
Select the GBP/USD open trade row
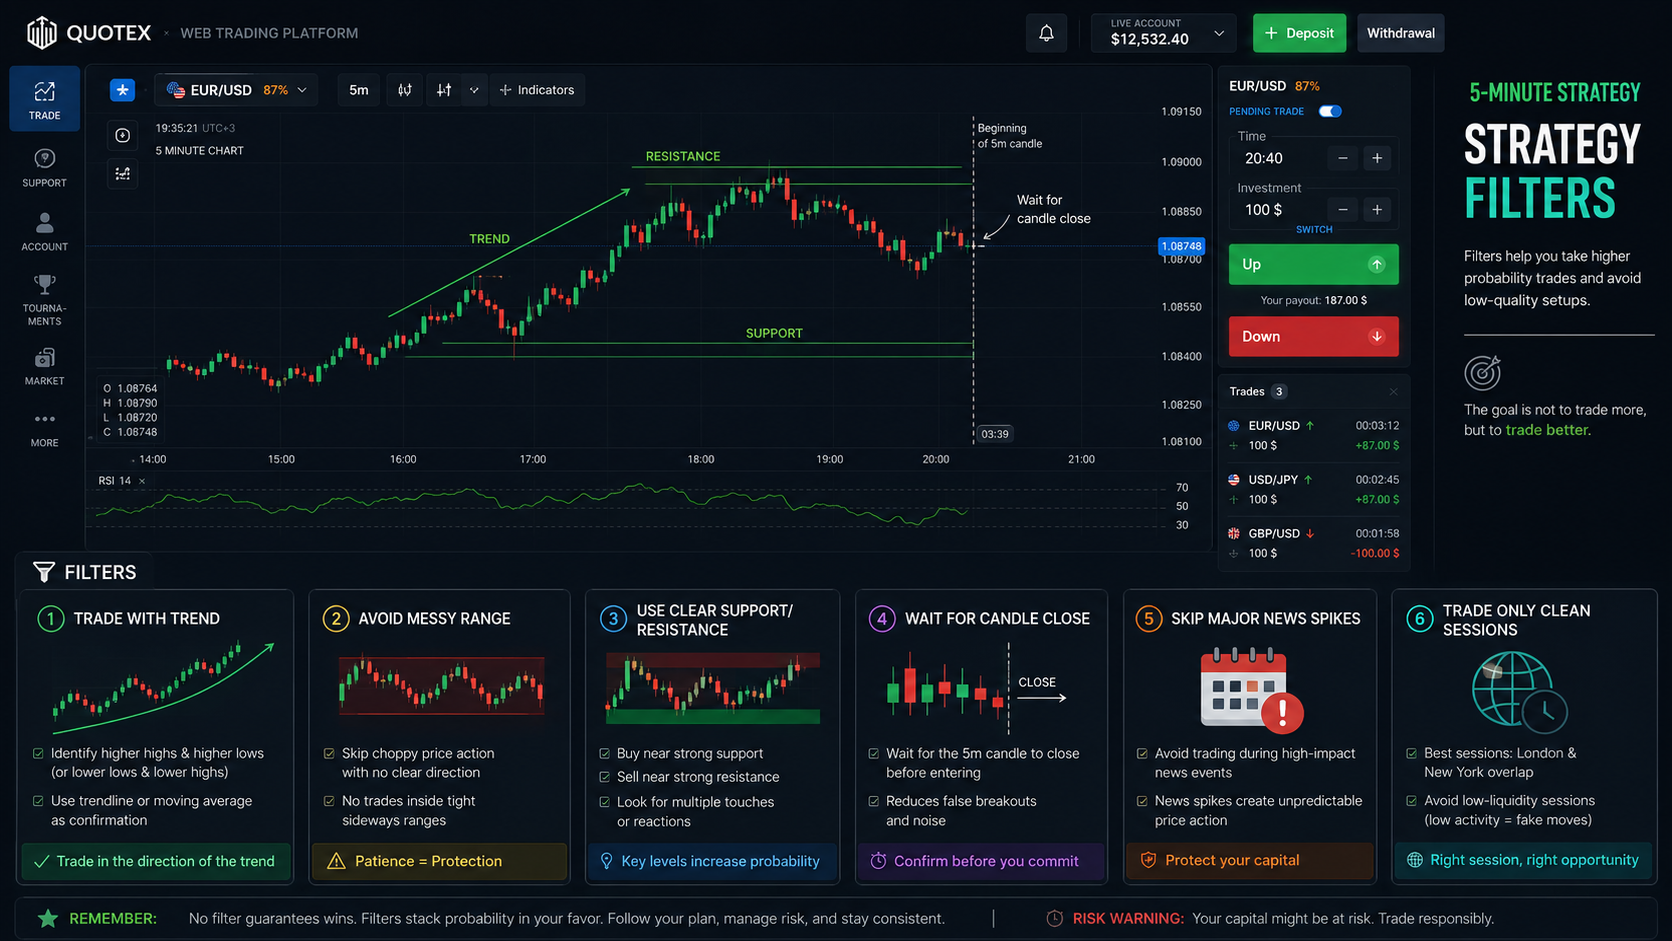pyautogui.click(x=1313, y=543)
